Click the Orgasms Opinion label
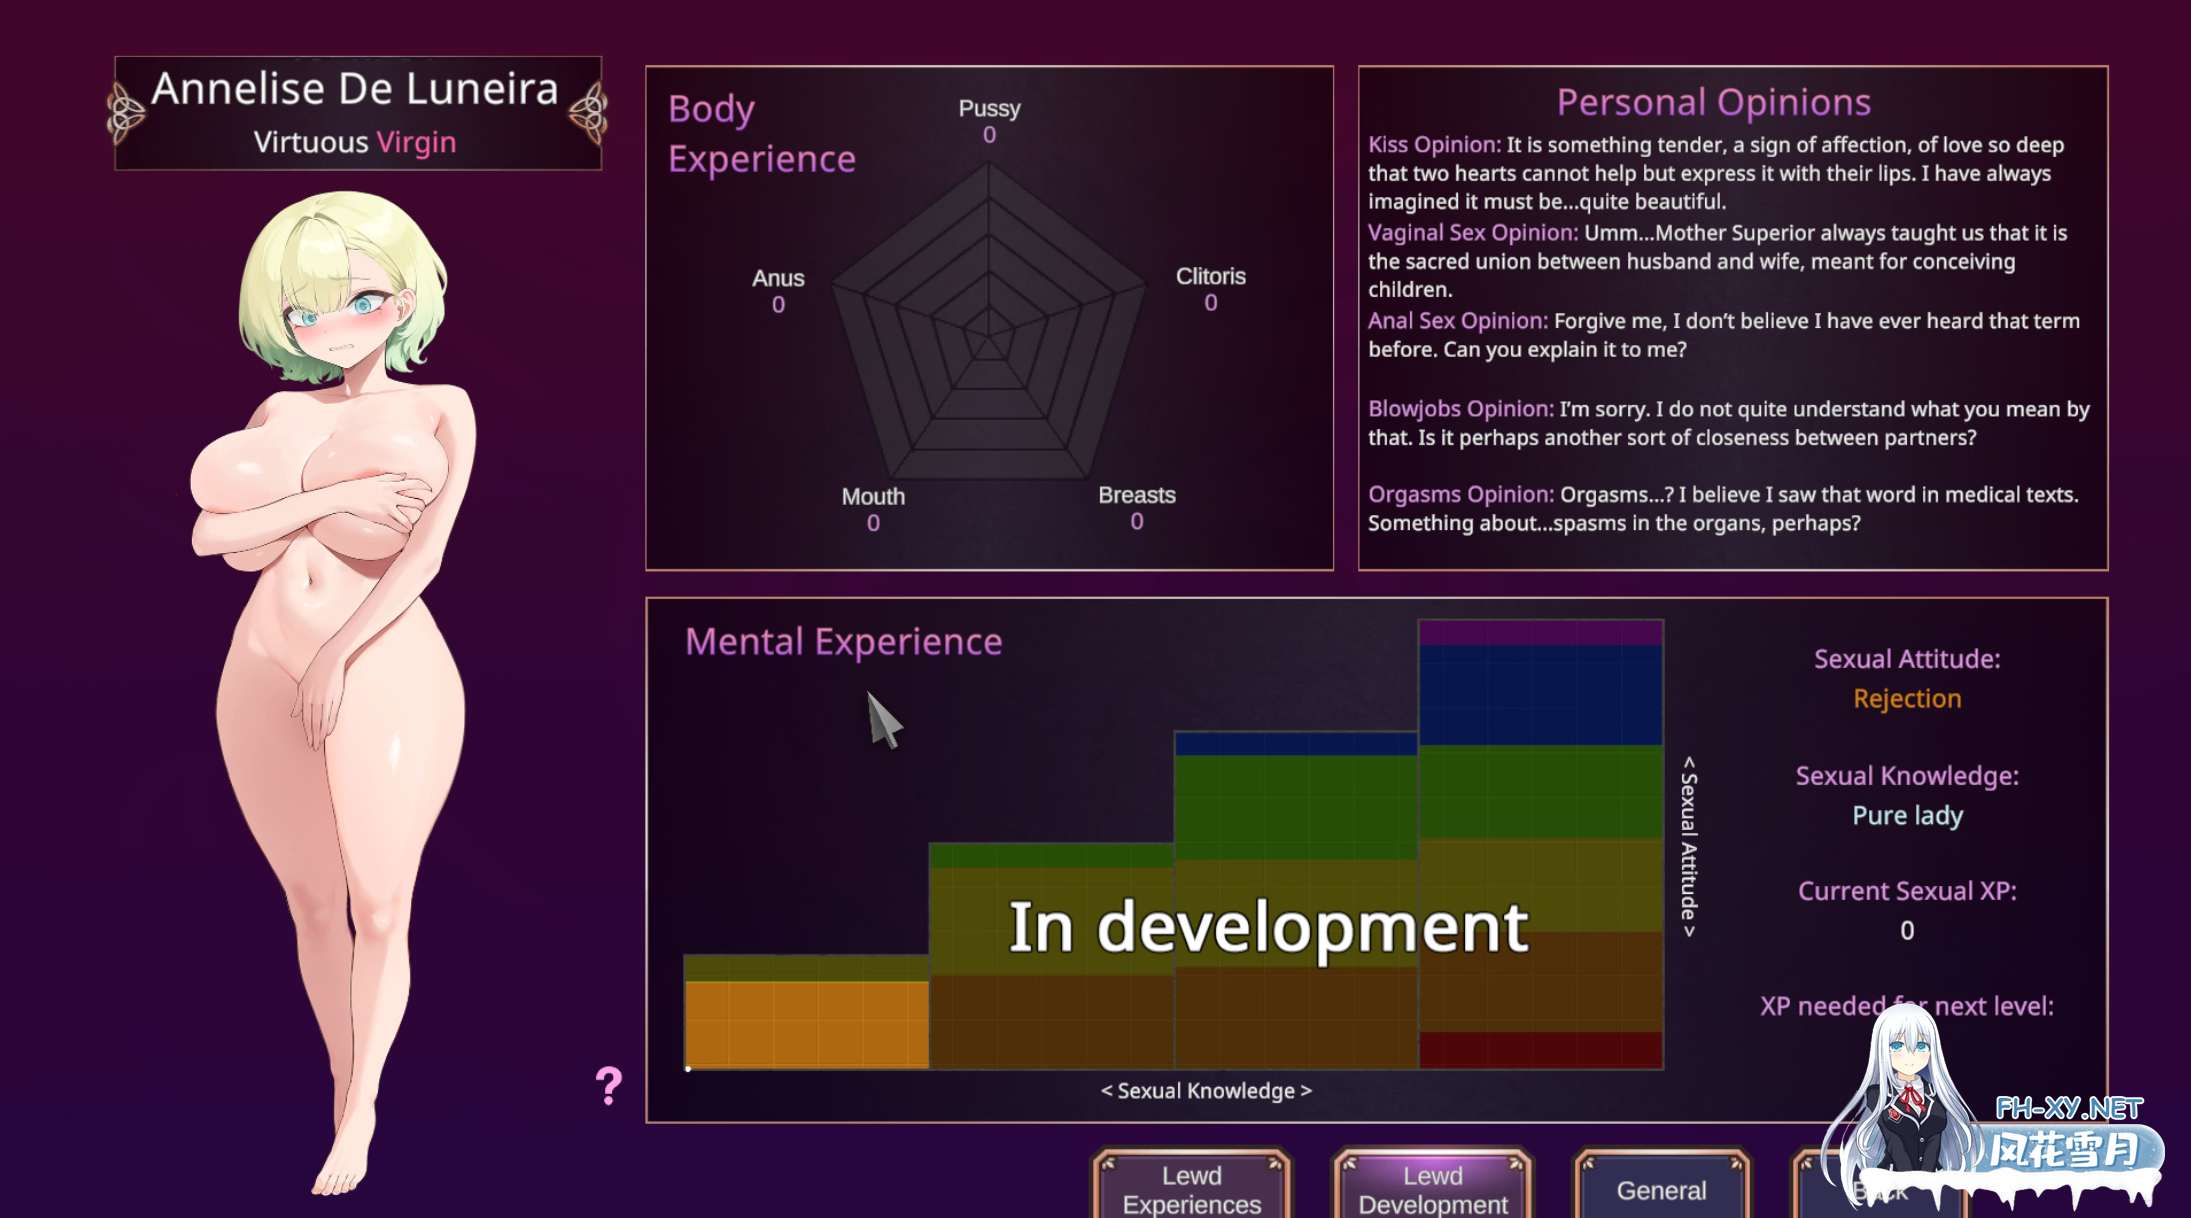This screenshot has width=2191, height=1218. coord(1460,495)
